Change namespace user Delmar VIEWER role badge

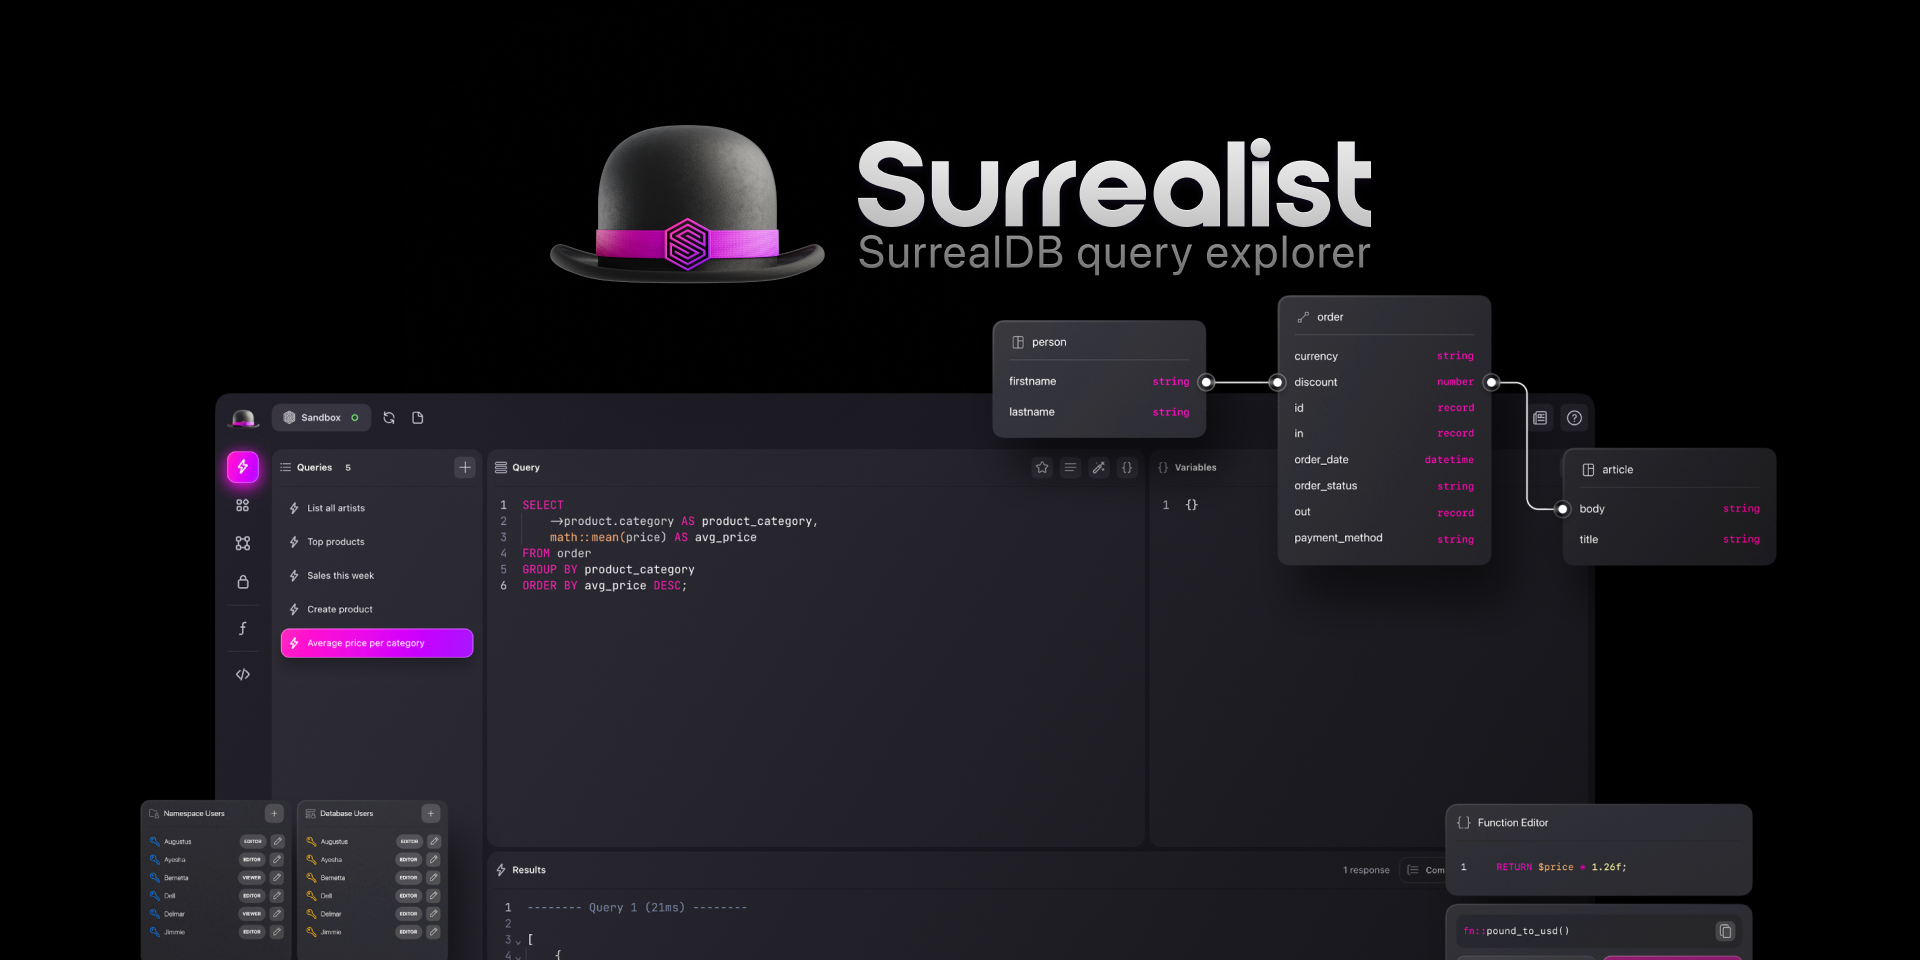click(252, 913)
